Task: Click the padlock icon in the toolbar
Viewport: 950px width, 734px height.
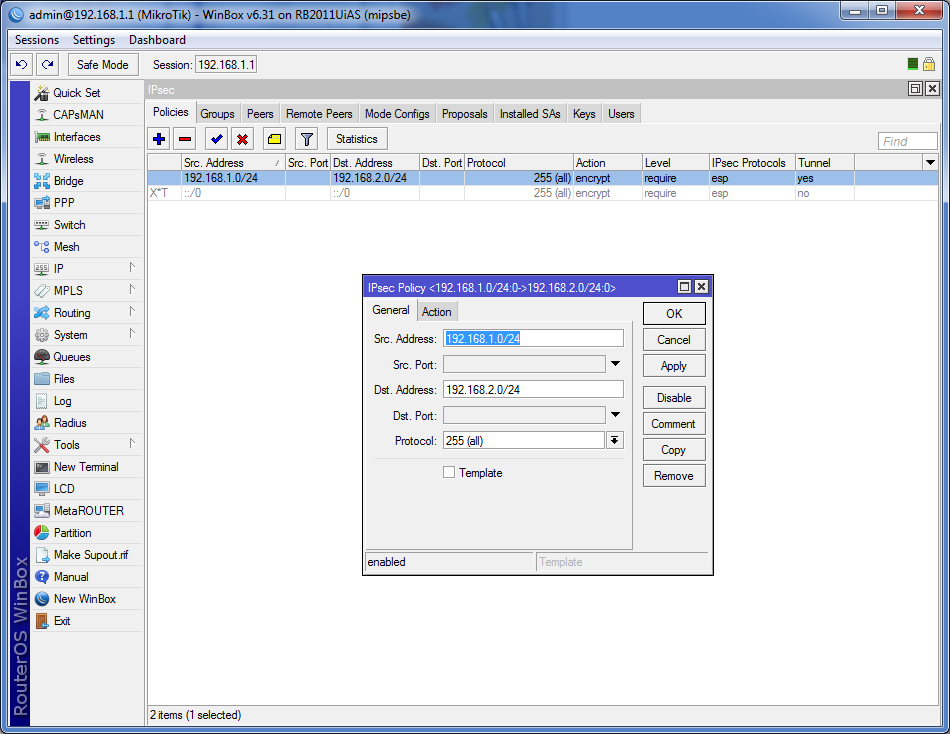Action: [928, 64]
